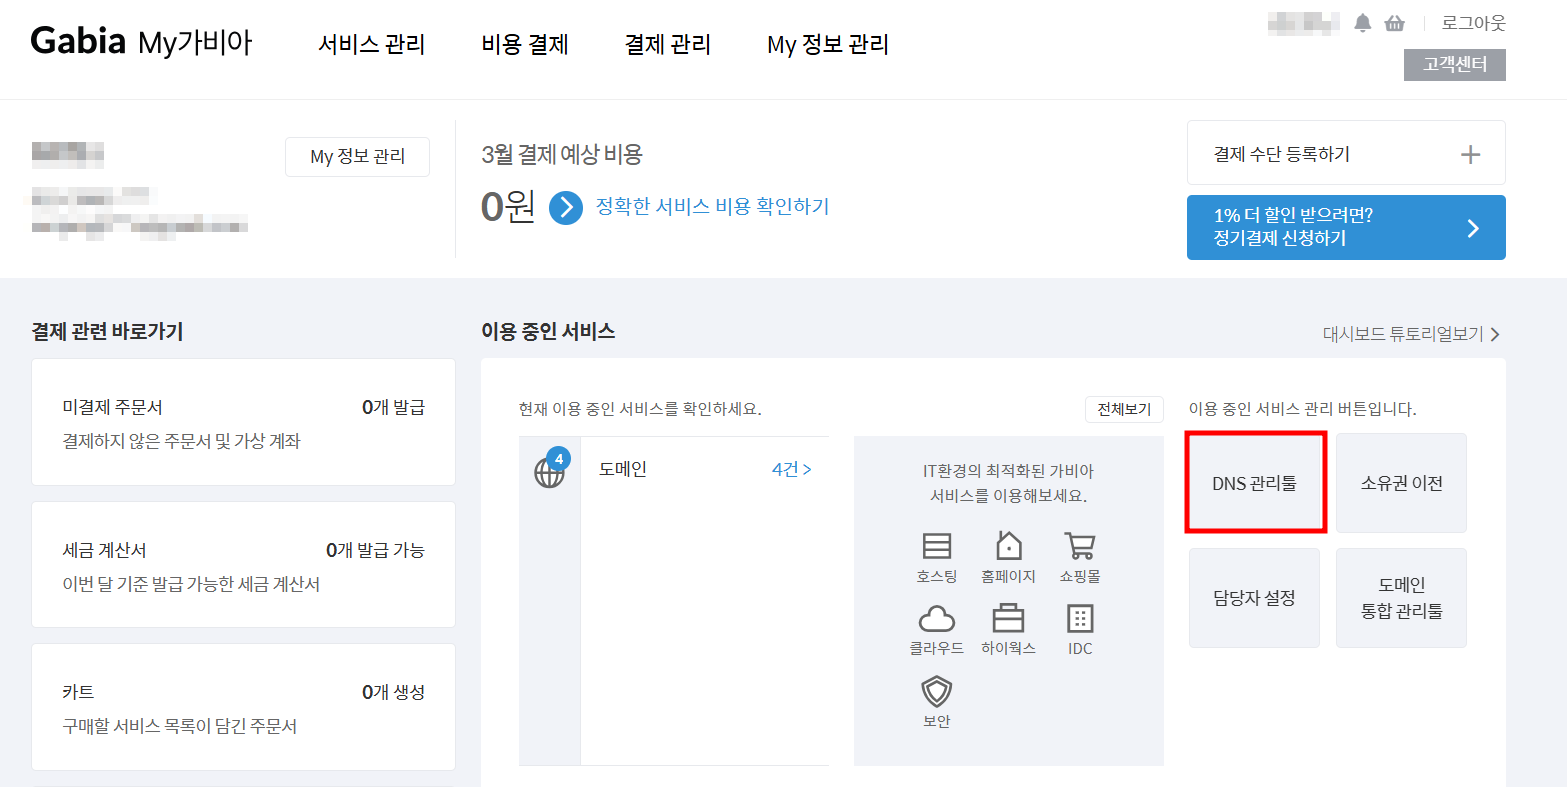1567x787 pixels.
Task: Click the 도메인 service row label
Action: [623, 469]
